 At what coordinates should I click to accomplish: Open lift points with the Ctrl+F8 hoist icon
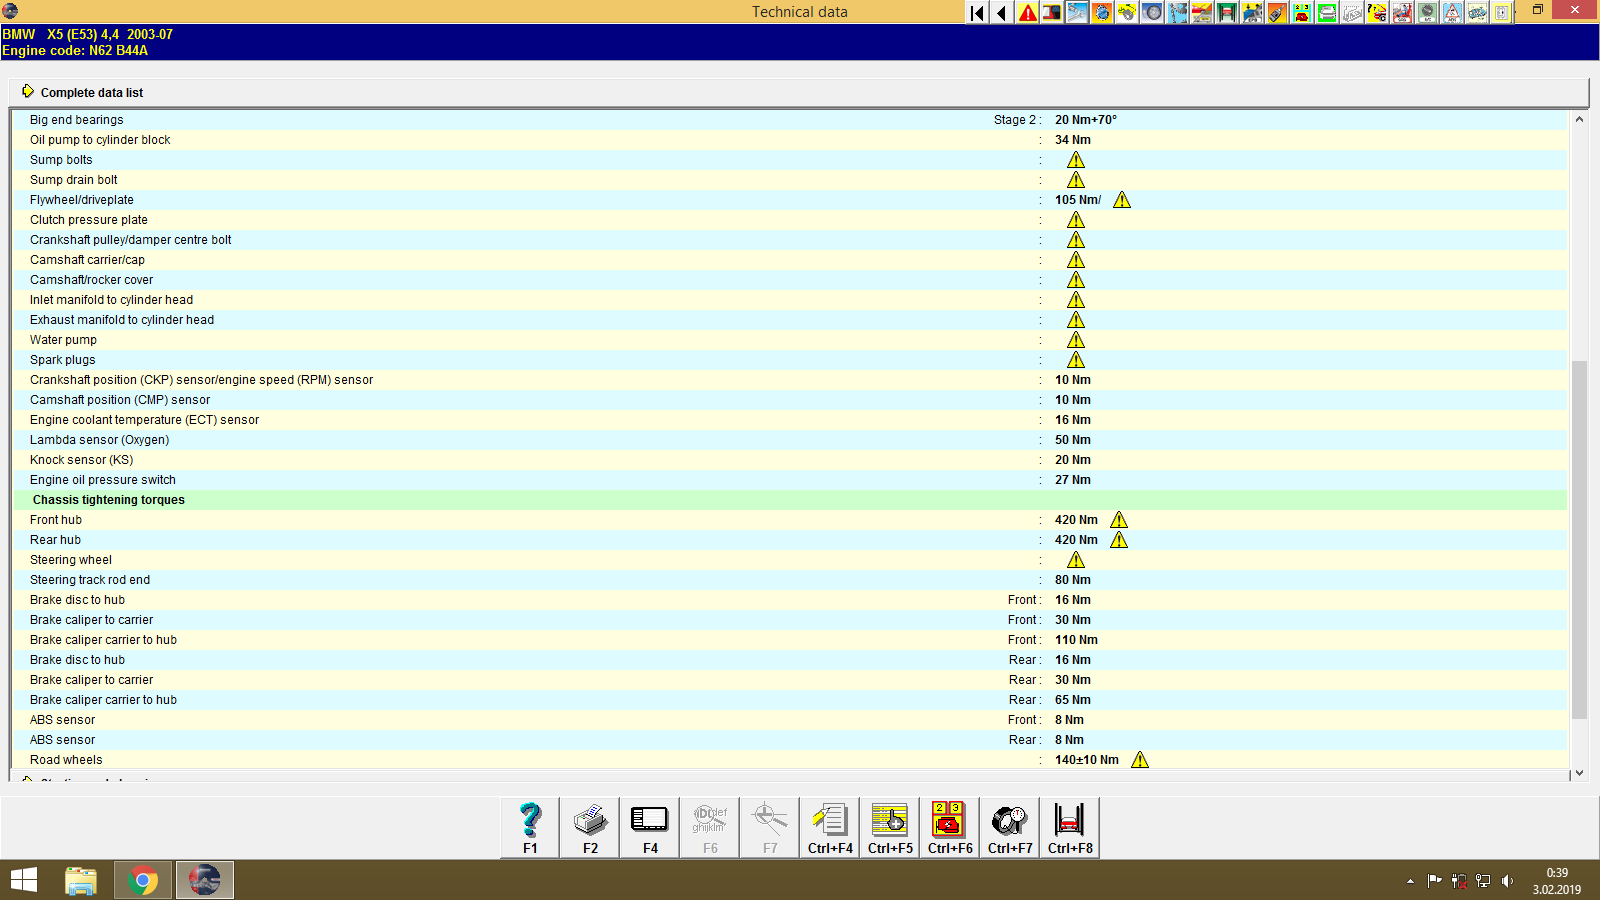point(1069,827)
